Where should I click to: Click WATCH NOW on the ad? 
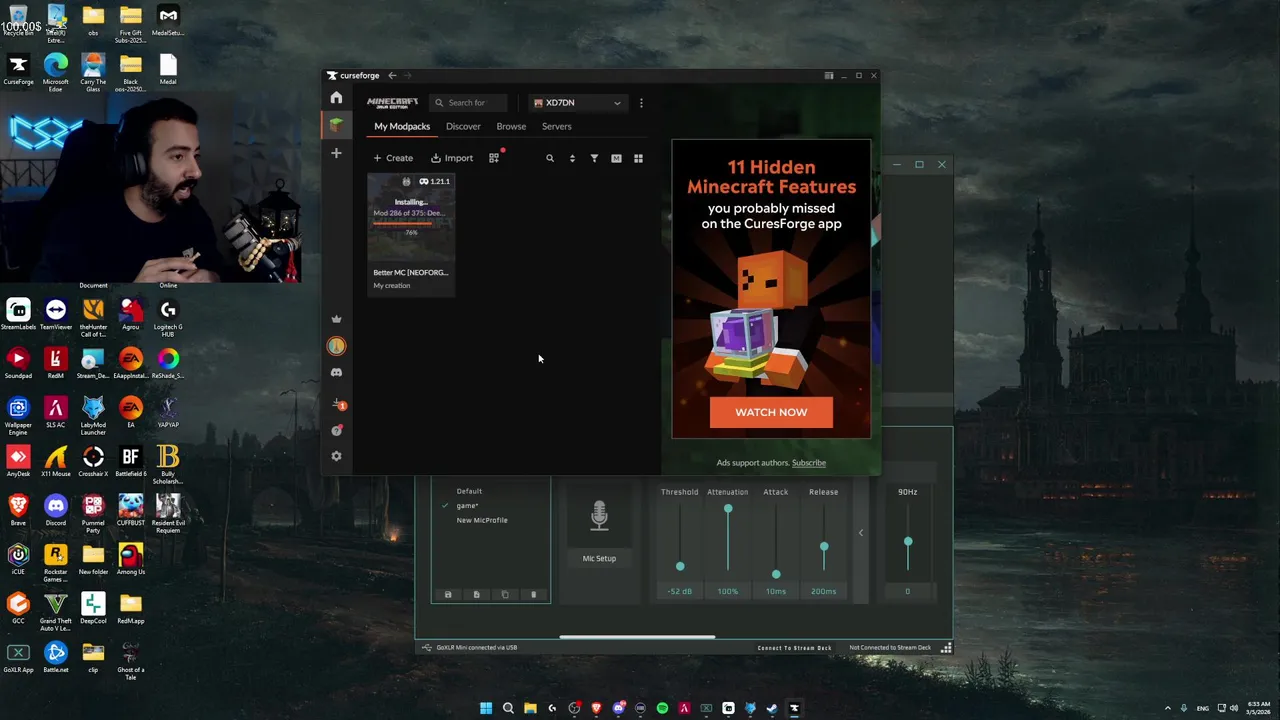(771, 412)
